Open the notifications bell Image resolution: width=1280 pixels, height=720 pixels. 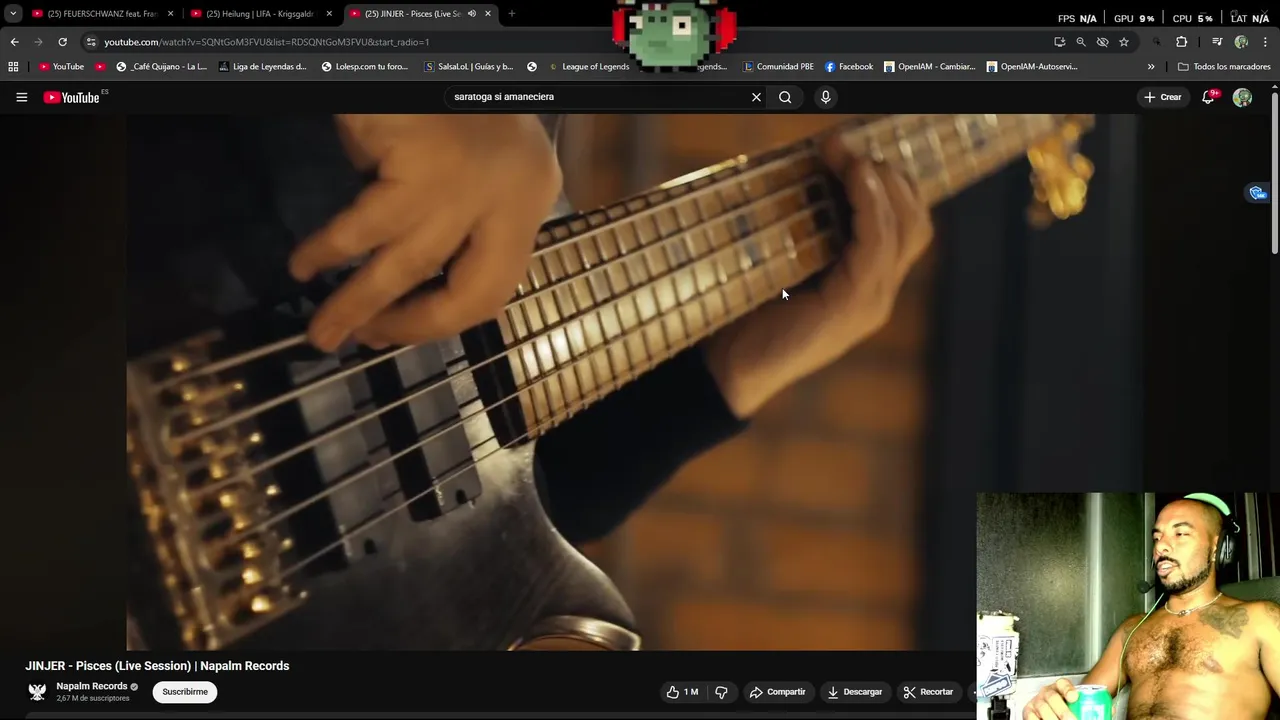tap(1208, 97)
